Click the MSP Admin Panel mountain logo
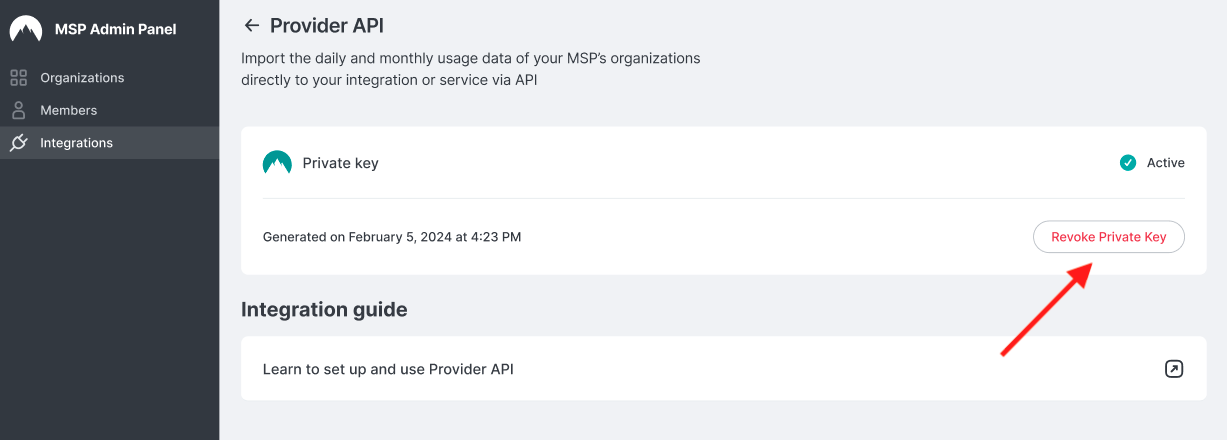Image resolution: width=1227 pixels, height=440 pixels. [x=26, y=29]
